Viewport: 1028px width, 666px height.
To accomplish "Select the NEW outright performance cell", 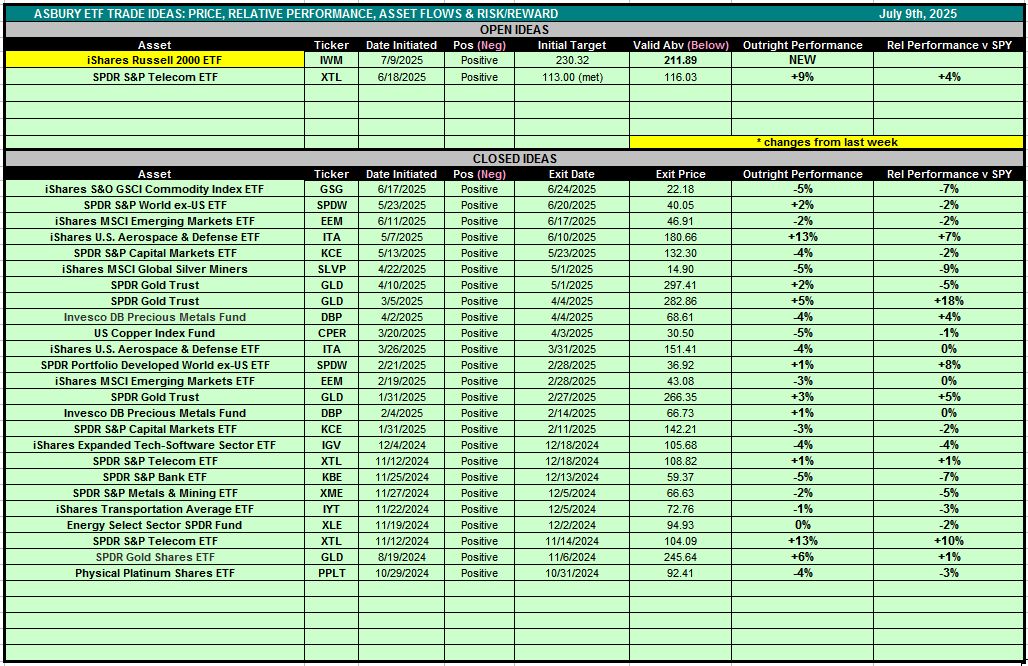I will 802,60.
